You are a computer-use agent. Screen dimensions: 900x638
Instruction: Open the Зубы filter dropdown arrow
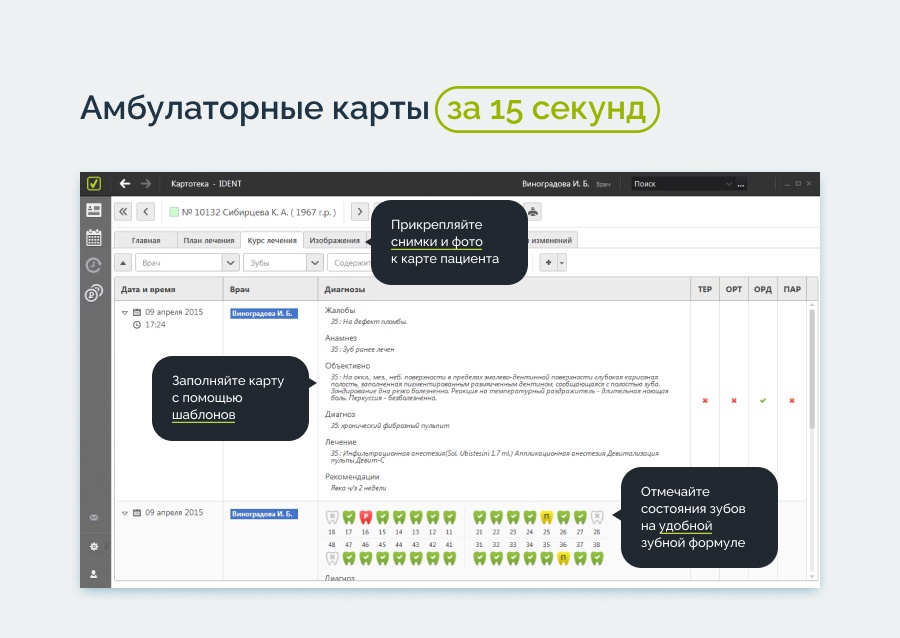[315, 263]
